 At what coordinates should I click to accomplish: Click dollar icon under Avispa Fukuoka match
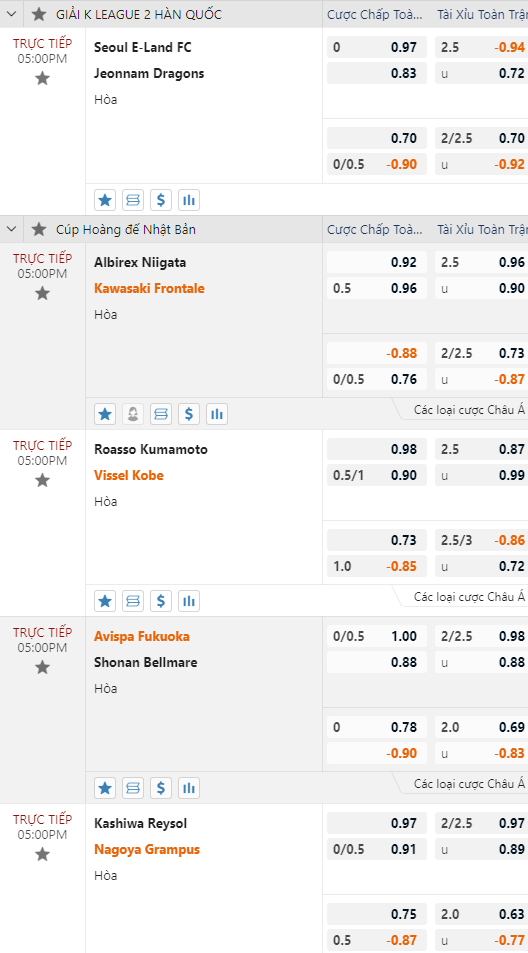[161, 788]
